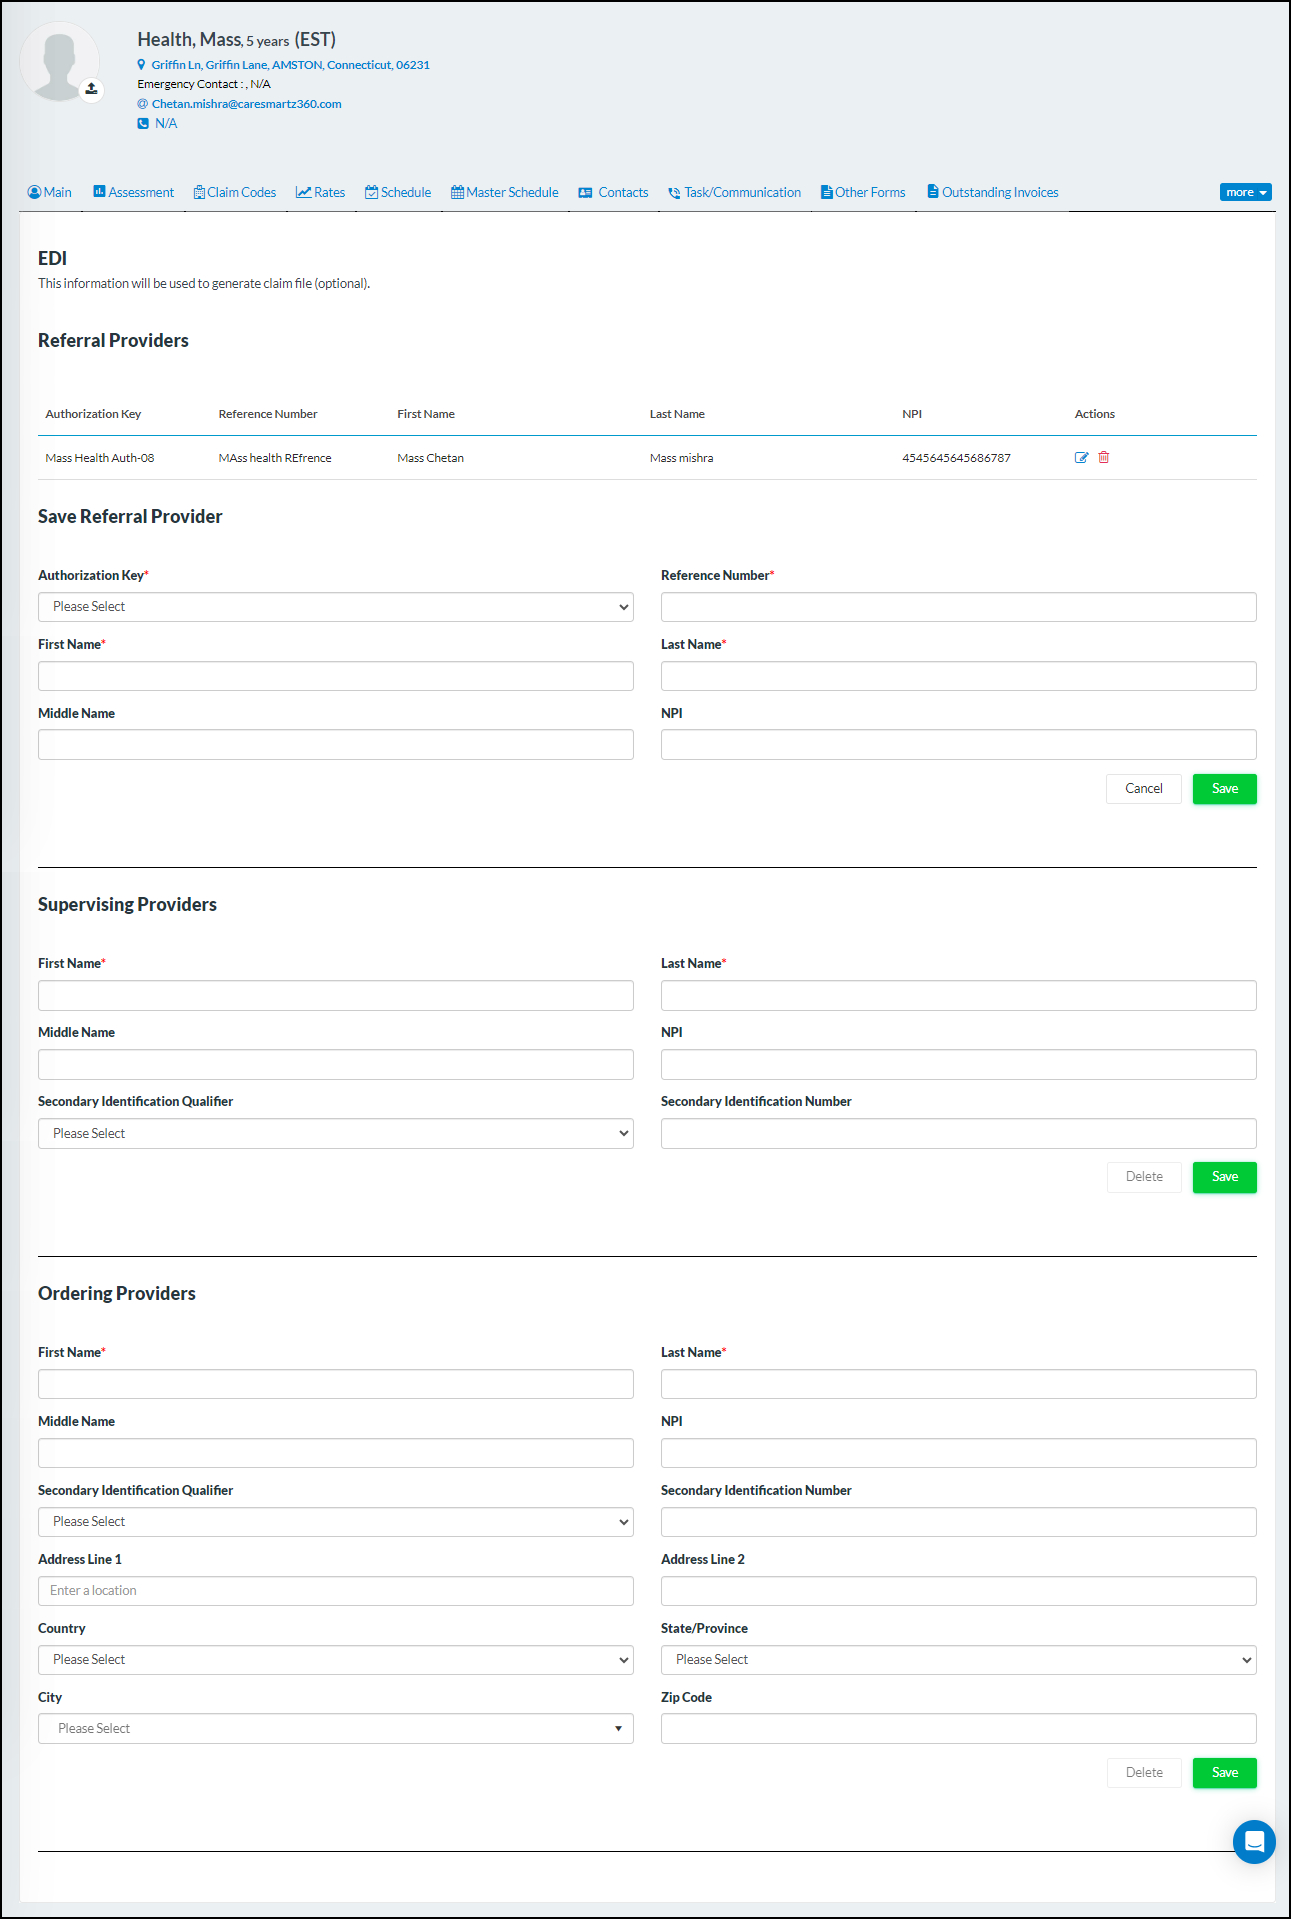Click Cancel in Save Referral Provider
The width and height of the screenshot is (1291, 1919).
pyautogui.click(x=1143, y=789)
